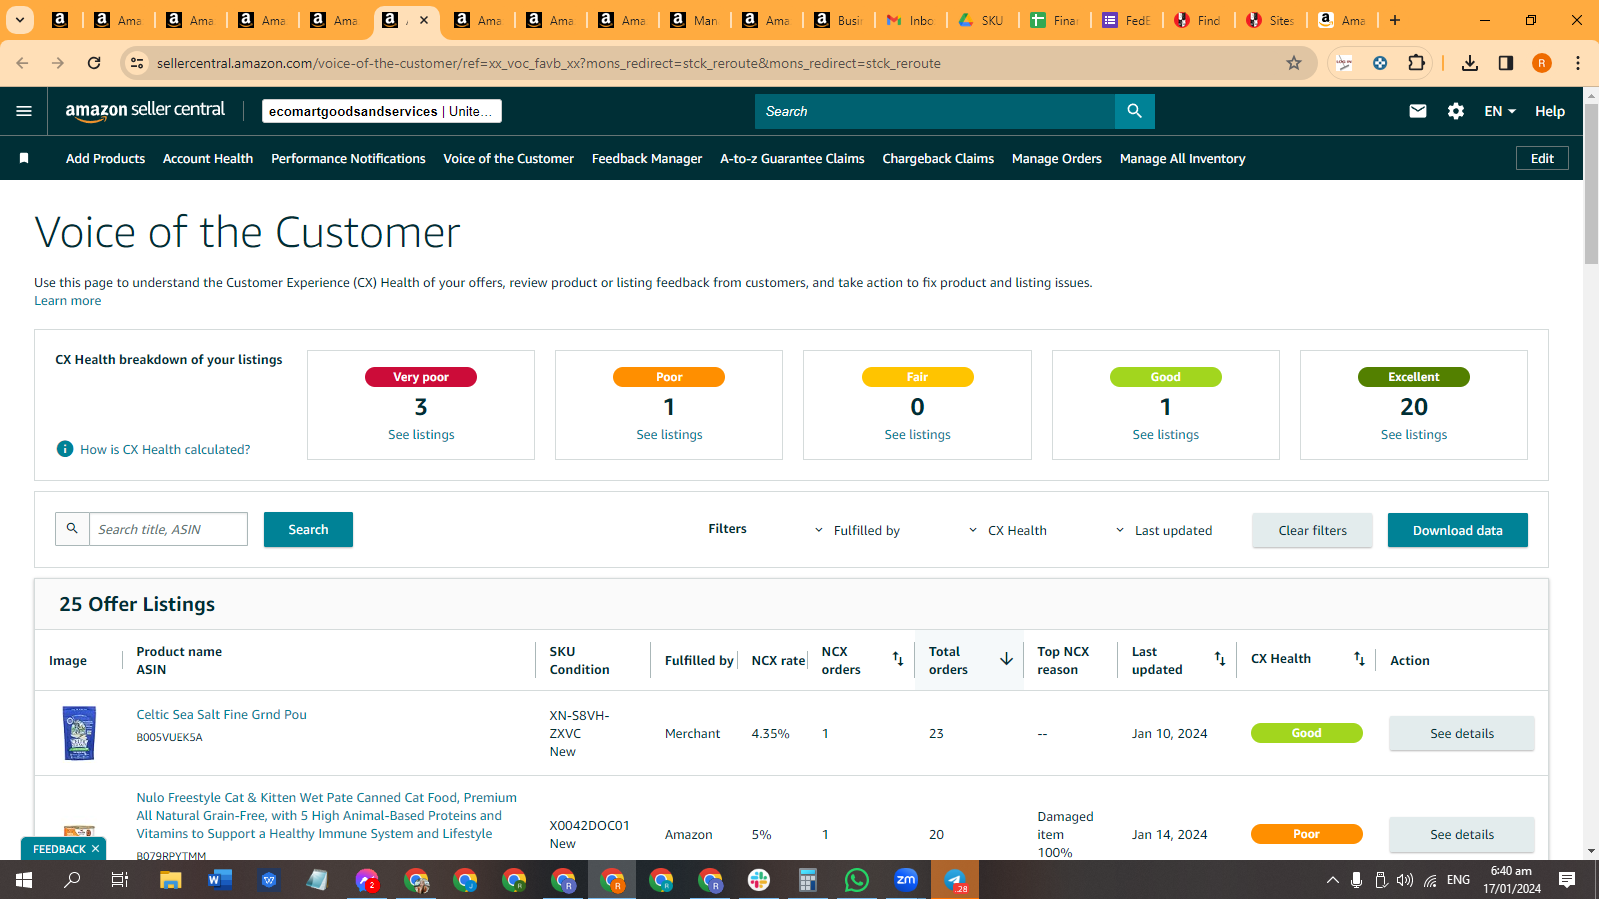Click the info icon beside How is CX Health calculated

(x=65, y=449)
